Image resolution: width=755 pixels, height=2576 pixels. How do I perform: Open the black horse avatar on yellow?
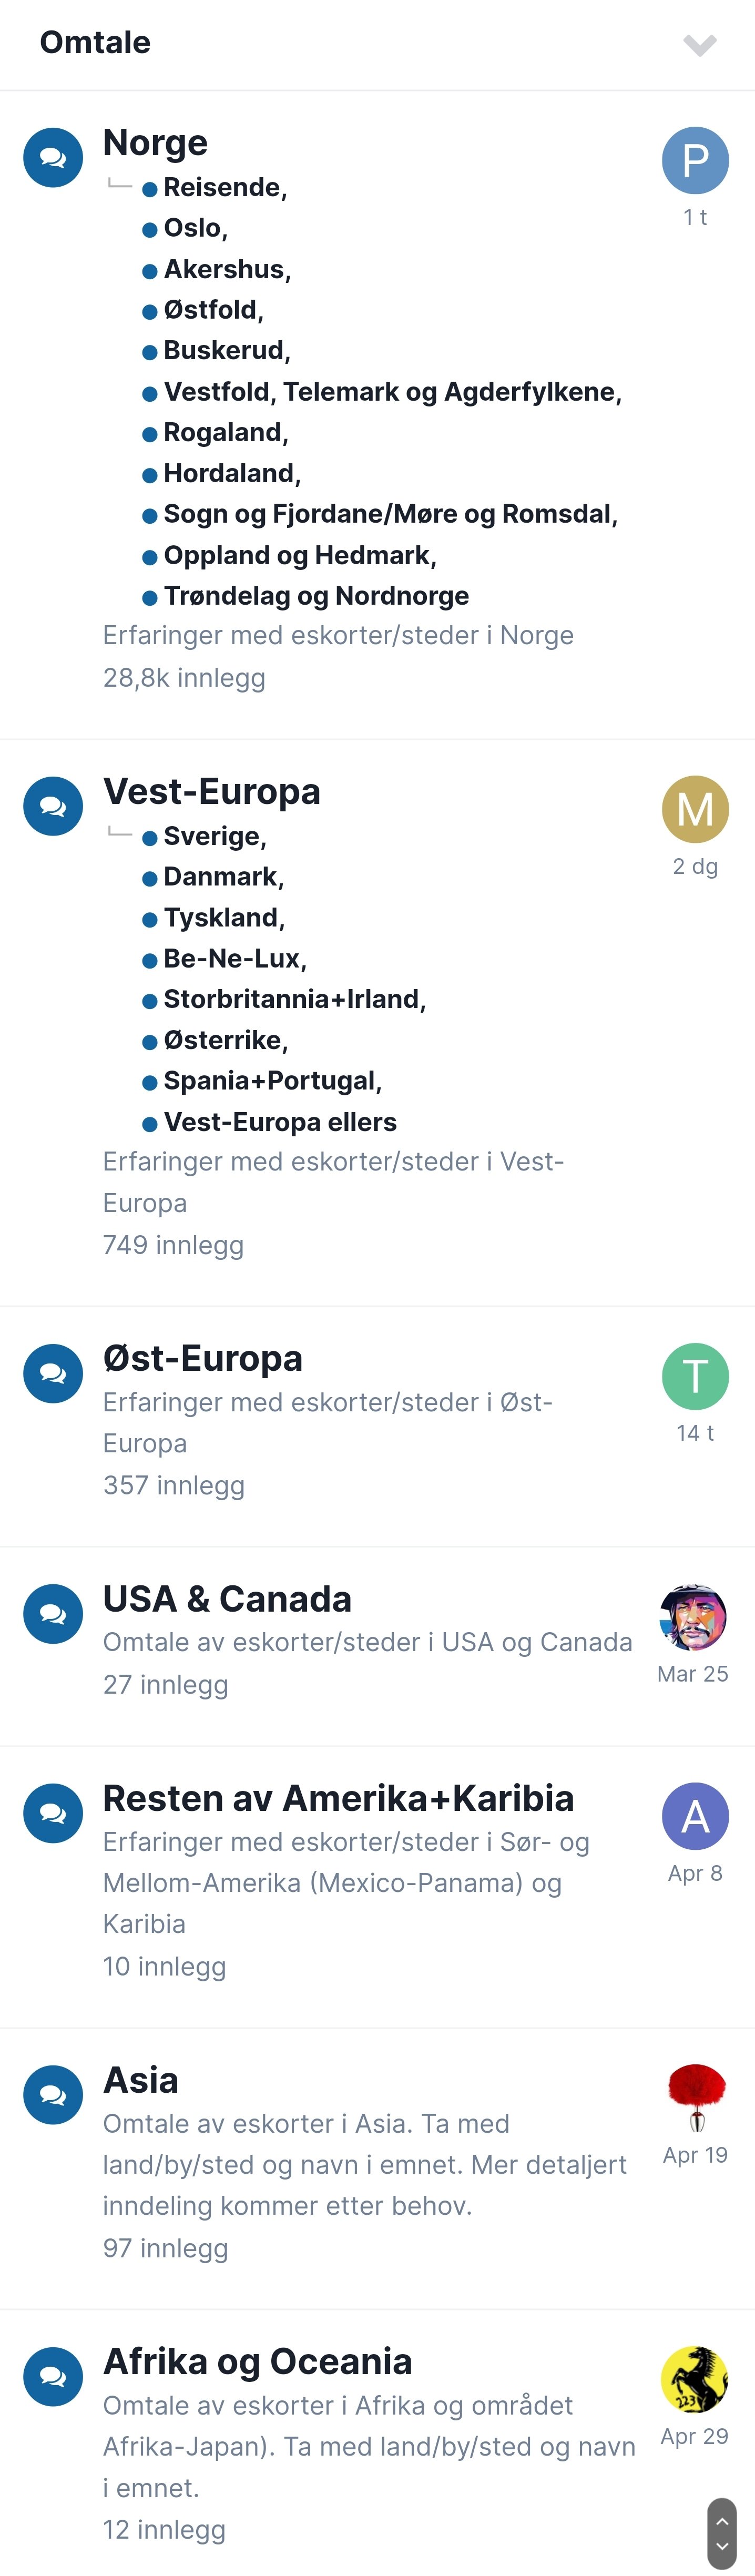tap(695, 2380)
